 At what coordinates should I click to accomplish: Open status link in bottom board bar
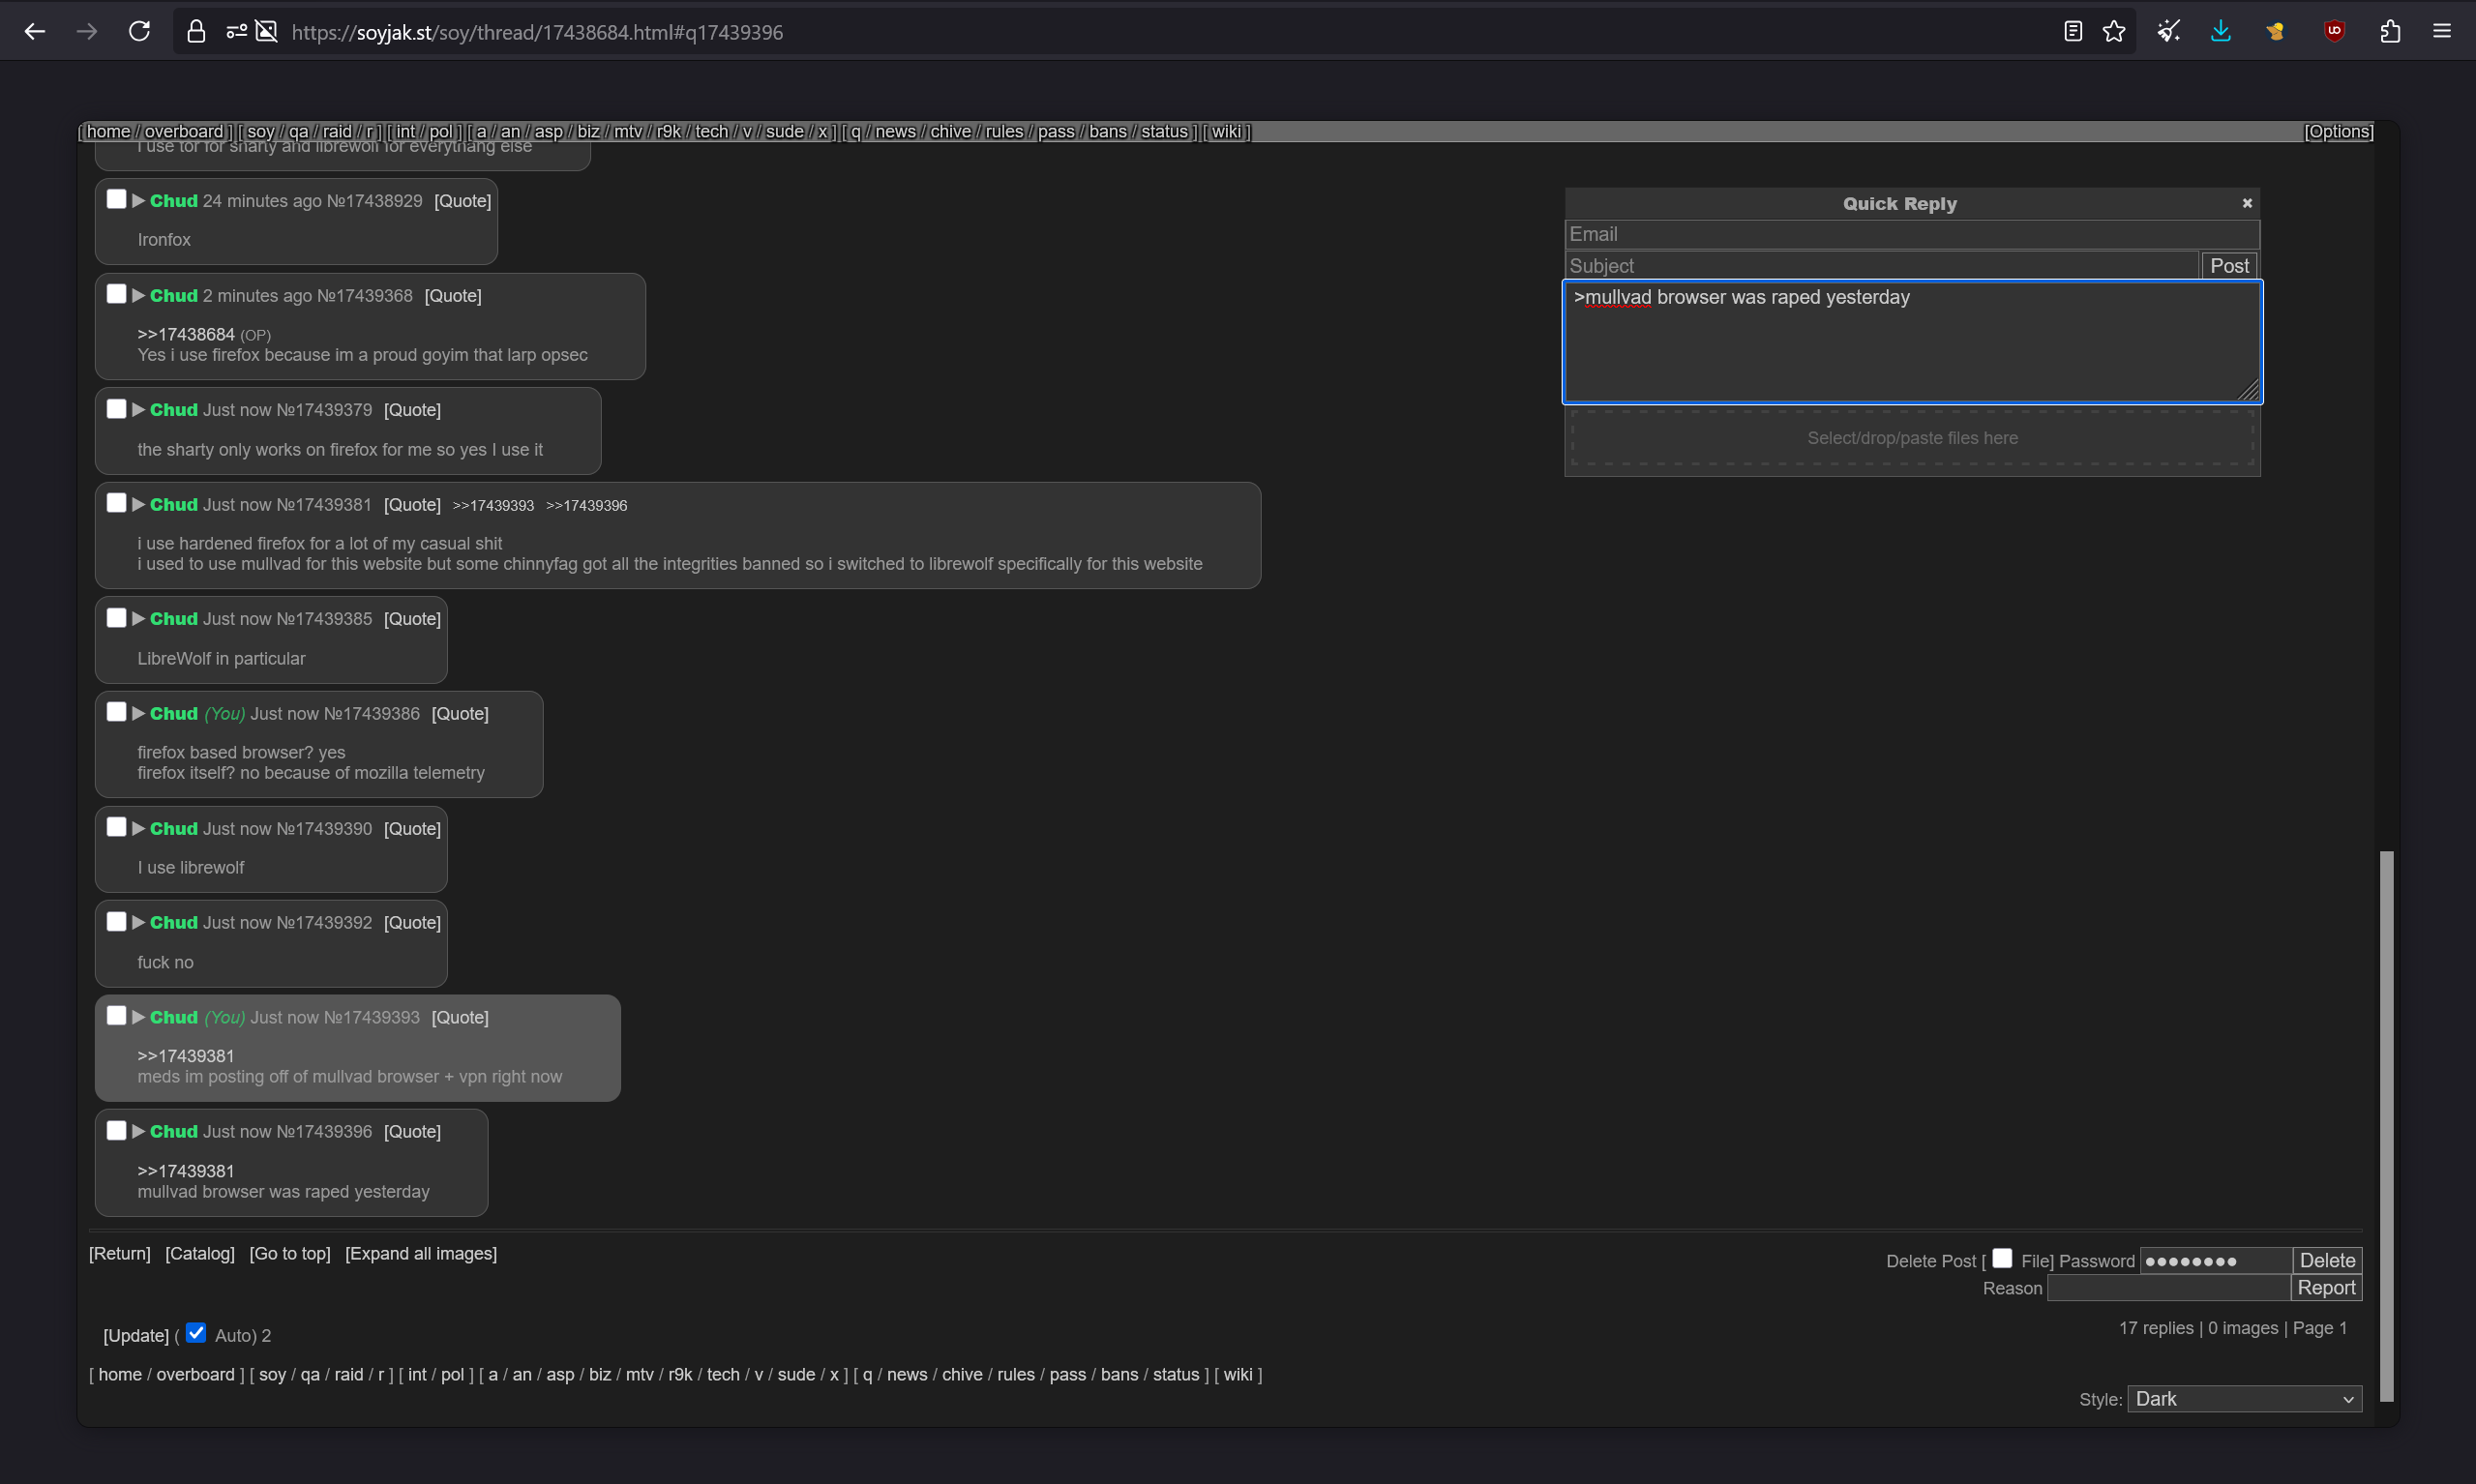pos(1176,1374)
